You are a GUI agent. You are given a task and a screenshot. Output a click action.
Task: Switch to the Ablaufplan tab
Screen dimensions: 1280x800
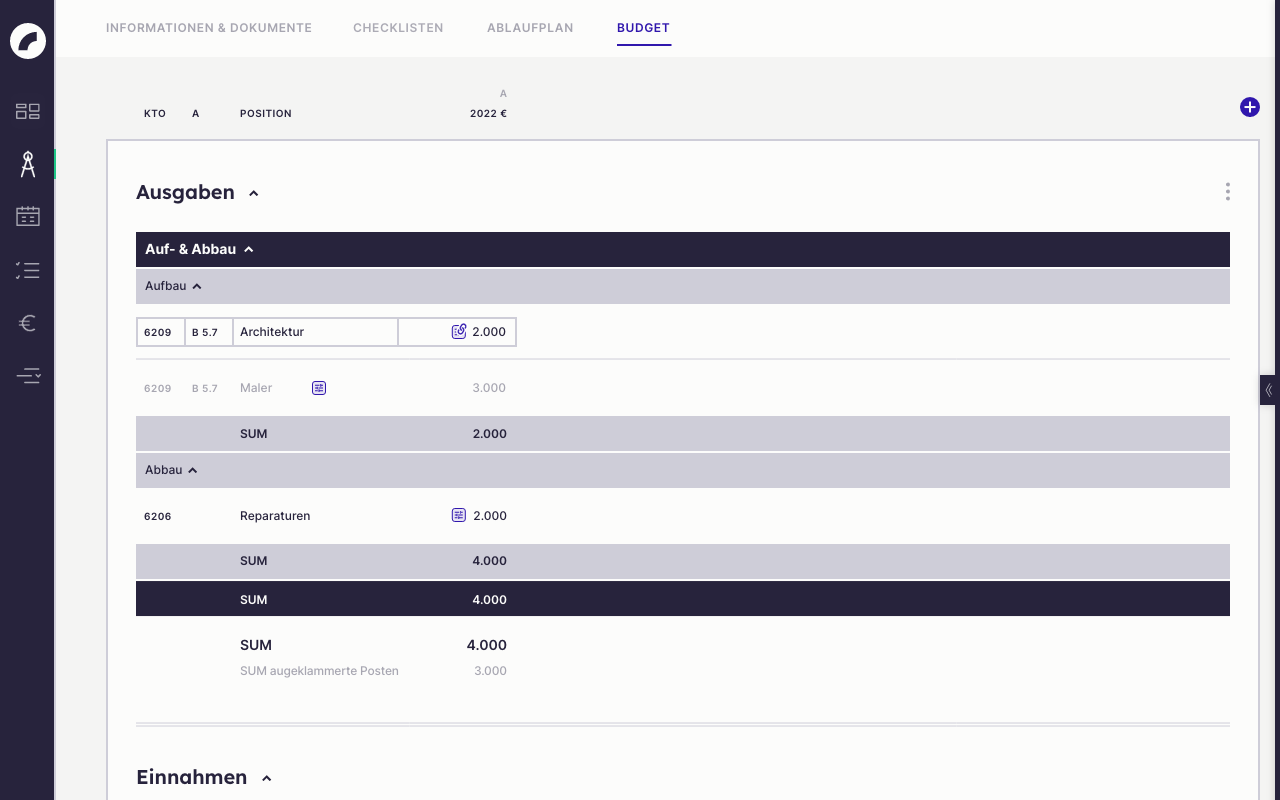(530, 28)
